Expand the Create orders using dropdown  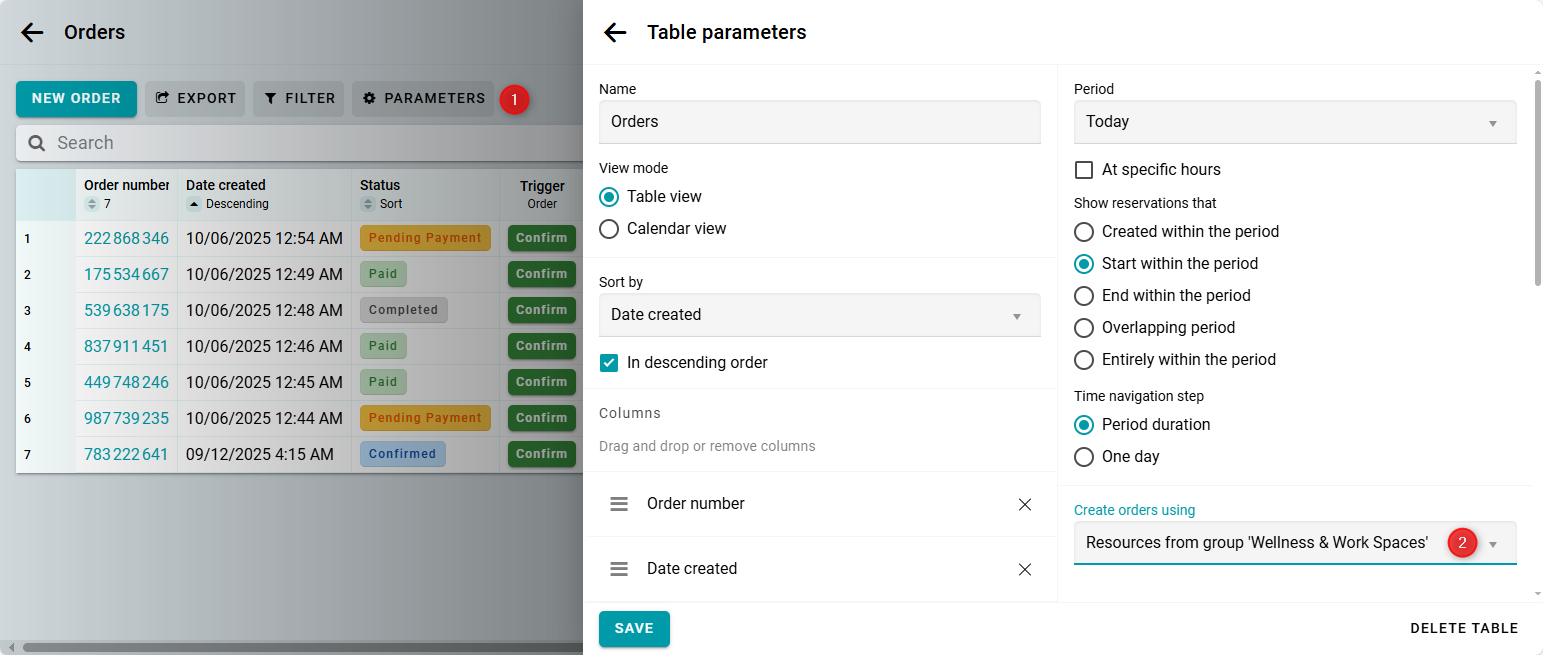coord(1492,544)
